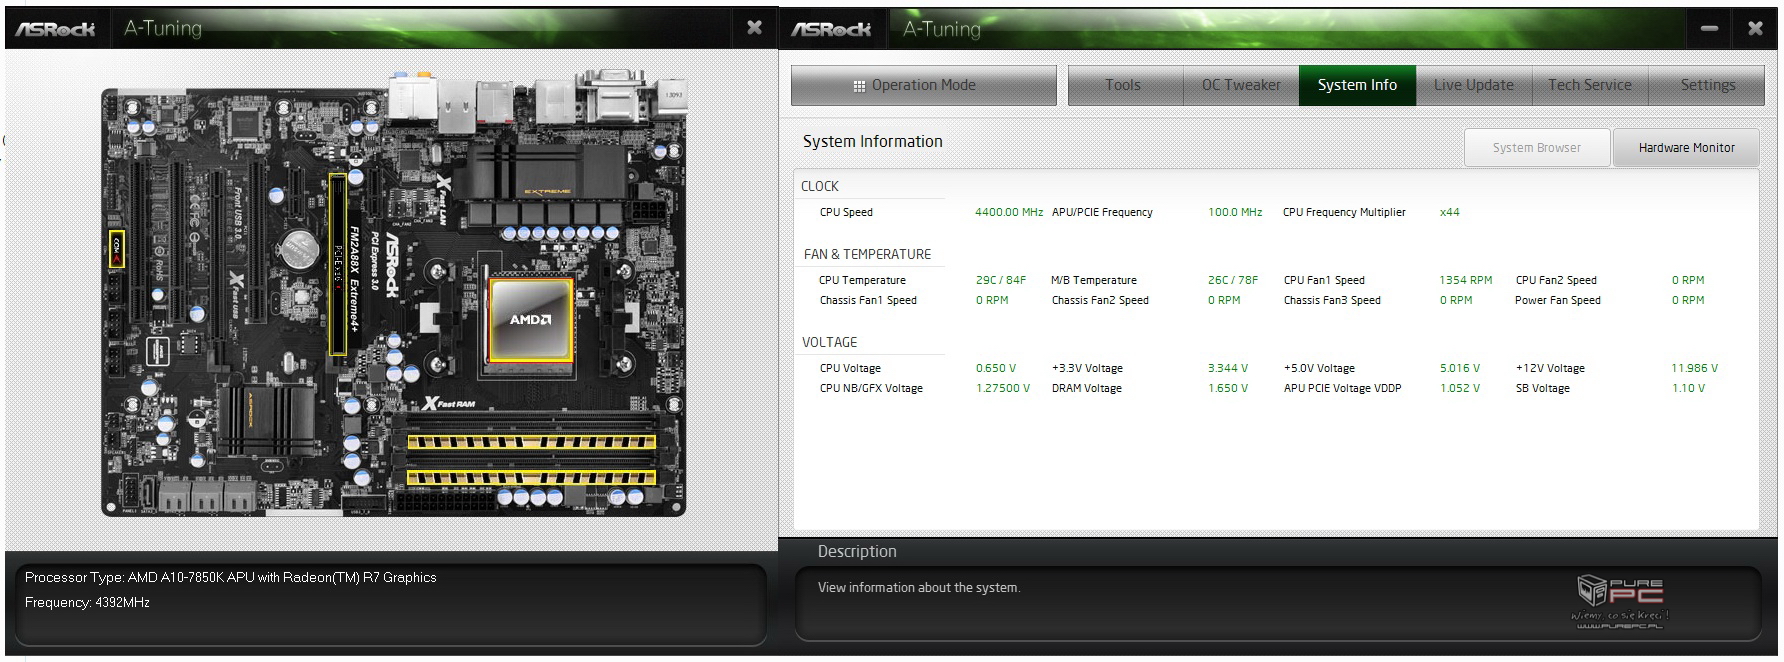
Task: Click the CPU Temperature label
Action: pos(862,280)
